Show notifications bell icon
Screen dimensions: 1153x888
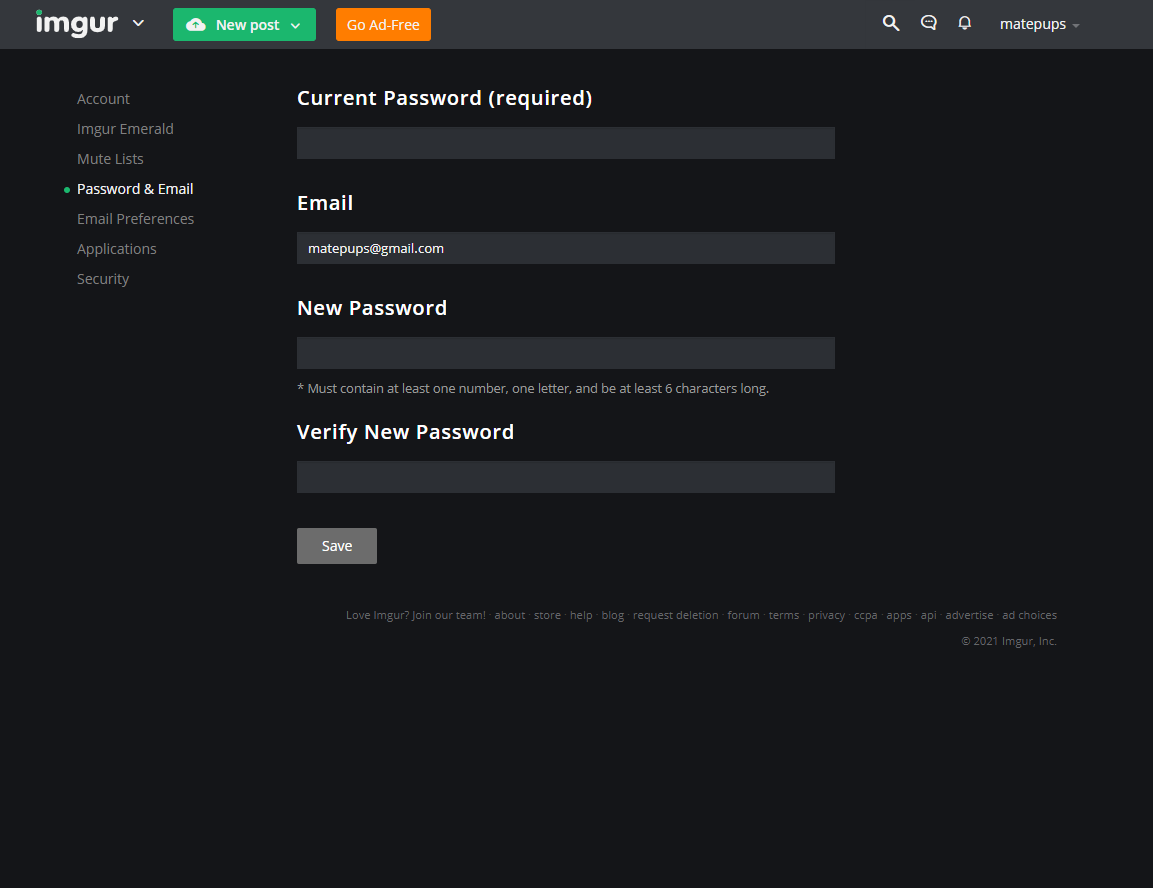pyautogui.click(x=965, y=24)
